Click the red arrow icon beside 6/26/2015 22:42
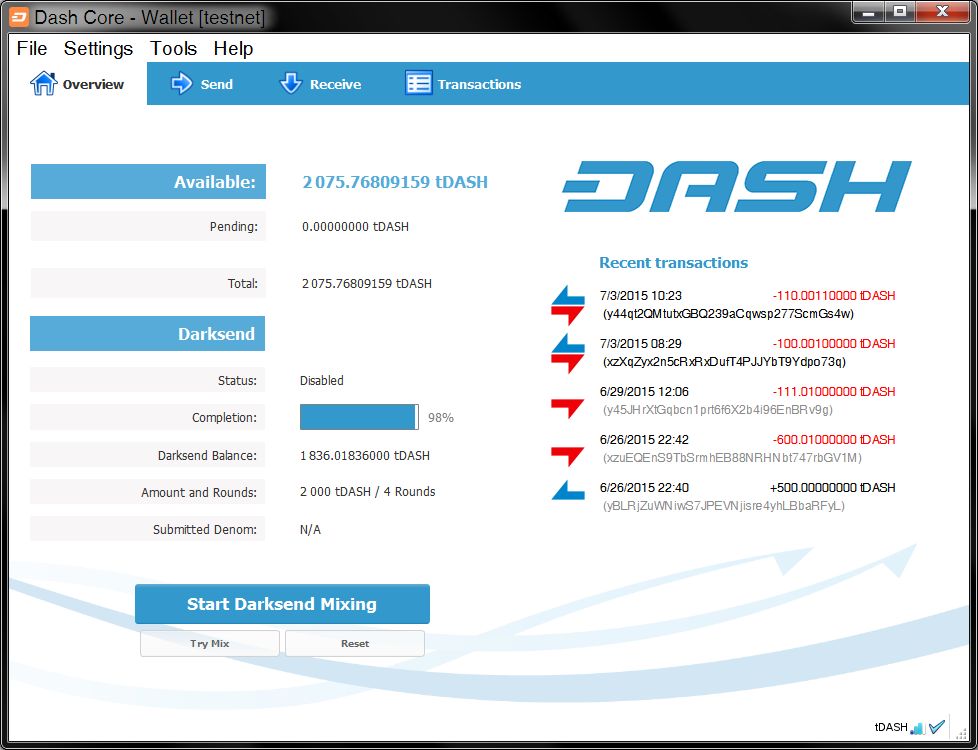Viewport: 978px width, 750px height. [x=568, y=456]
